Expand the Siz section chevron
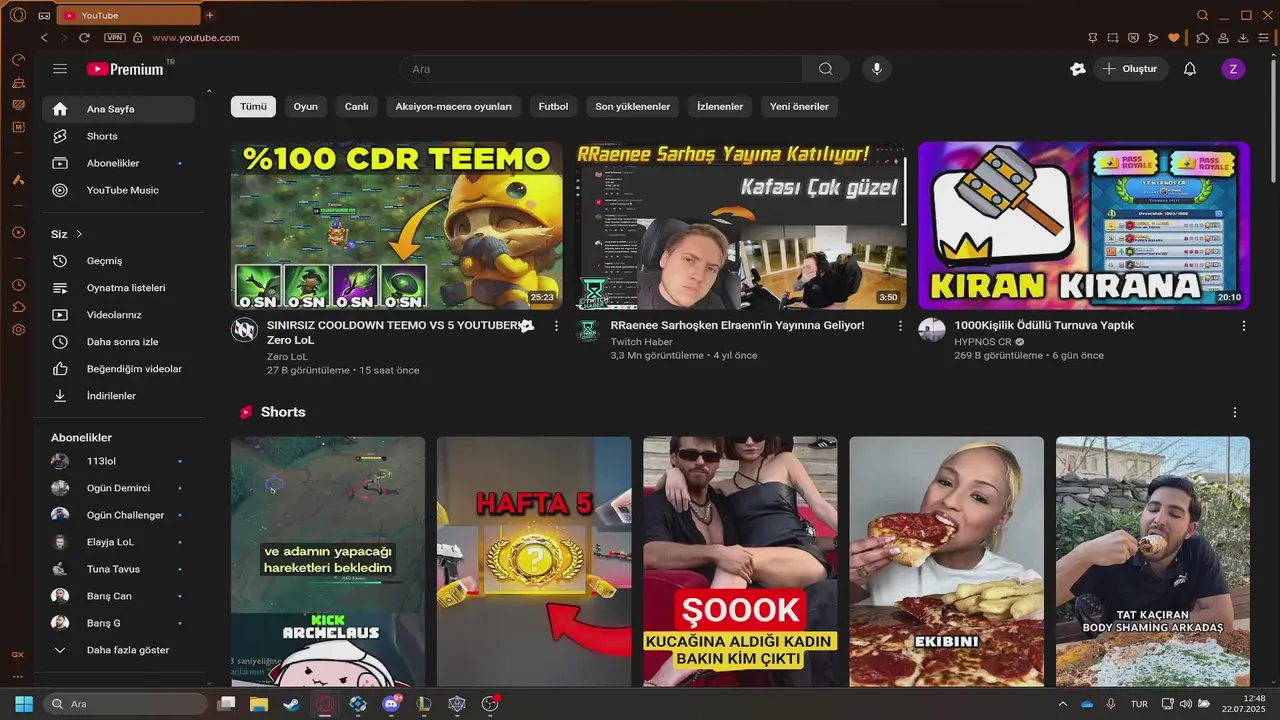 coord(79,234)
